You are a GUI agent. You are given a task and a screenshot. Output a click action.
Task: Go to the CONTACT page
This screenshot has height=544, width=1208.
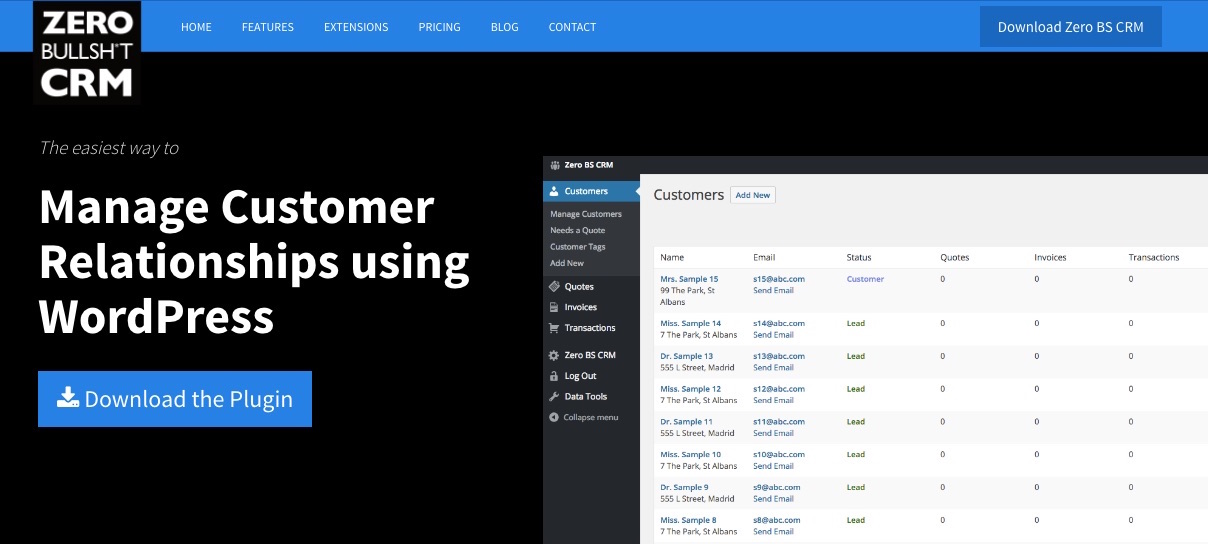pos(572,27)
